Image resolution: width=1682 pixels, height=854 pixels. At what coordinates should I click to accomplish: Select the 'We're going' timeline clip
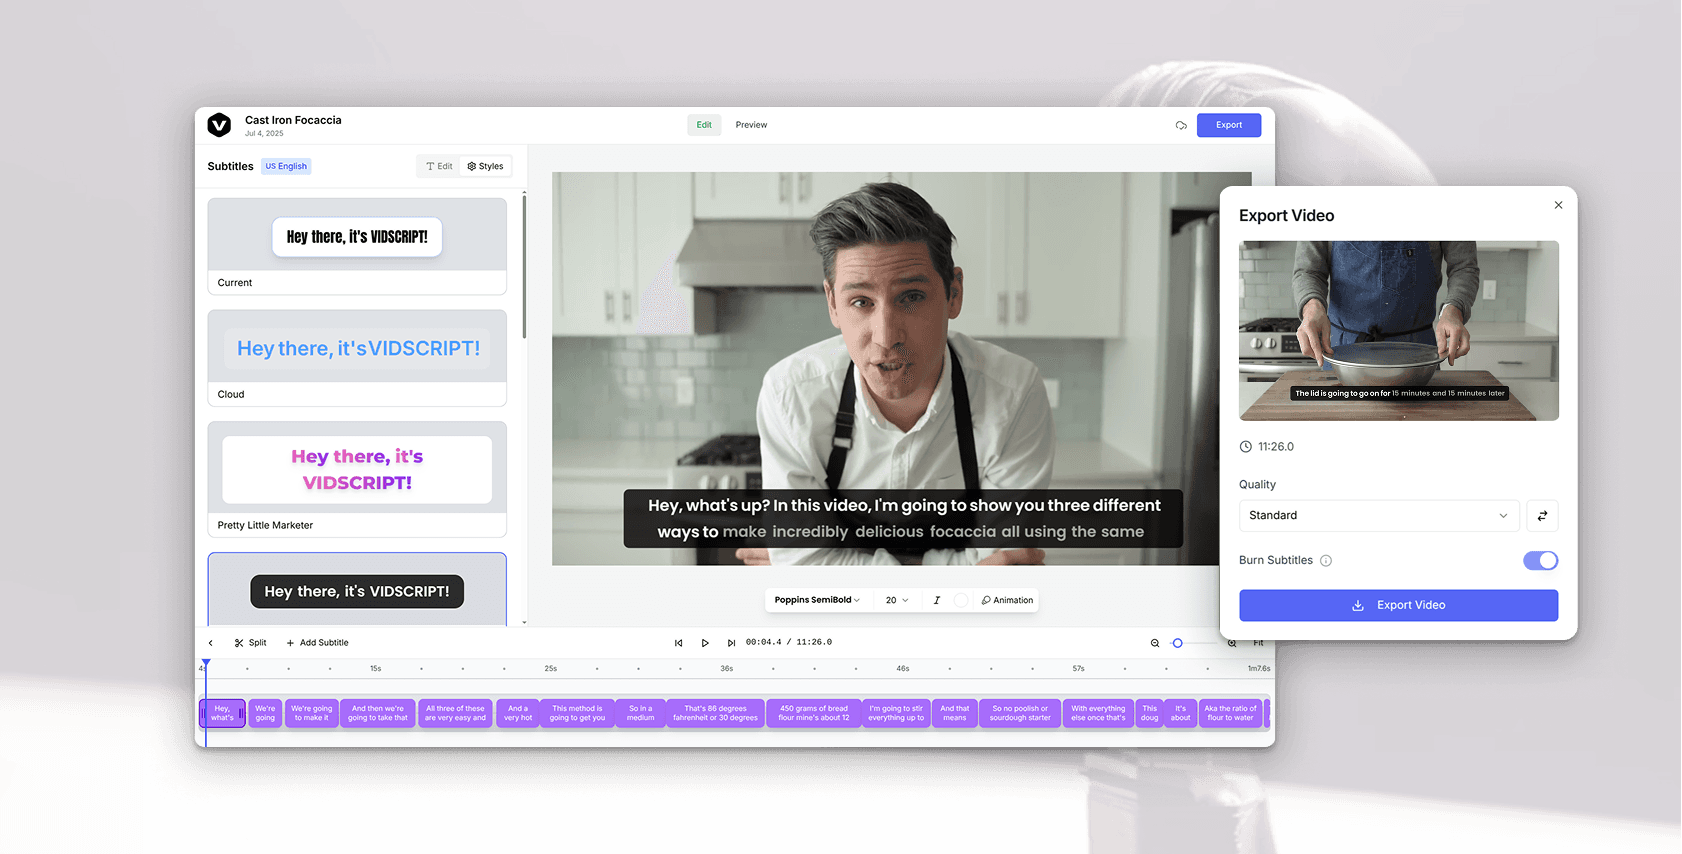(x=265, y=713)
